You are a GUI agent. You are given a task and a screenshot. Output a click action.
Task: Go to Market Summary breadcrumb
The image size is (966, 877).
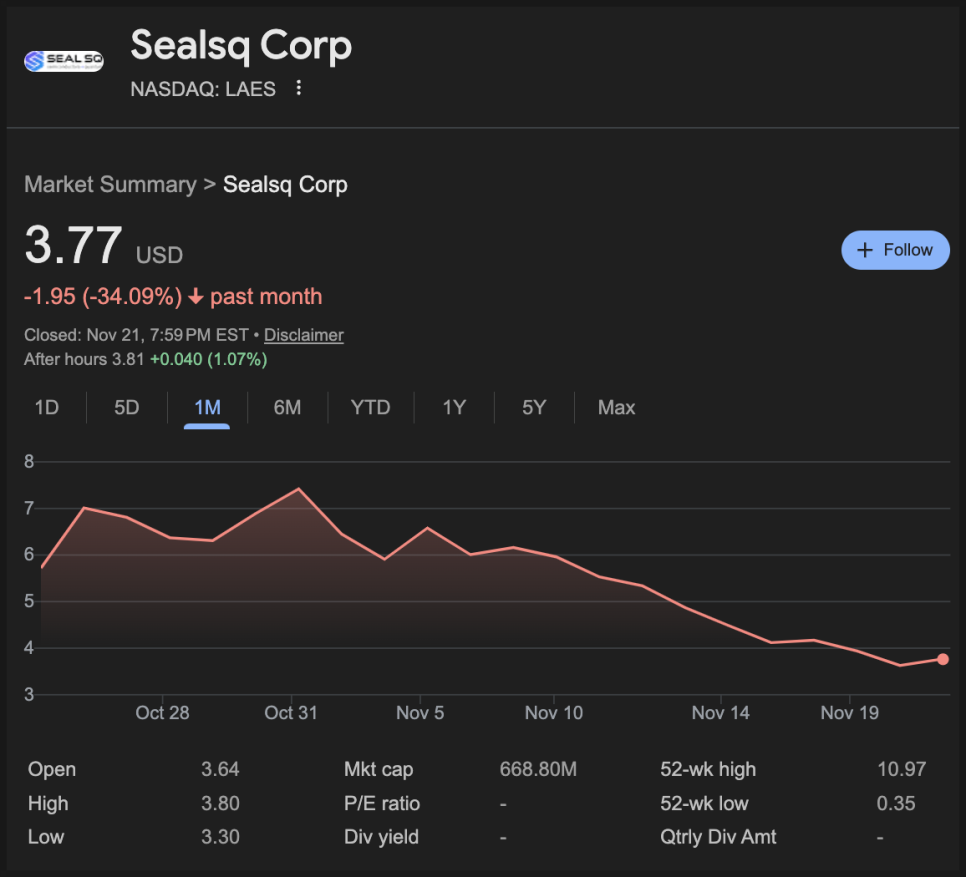110,185
